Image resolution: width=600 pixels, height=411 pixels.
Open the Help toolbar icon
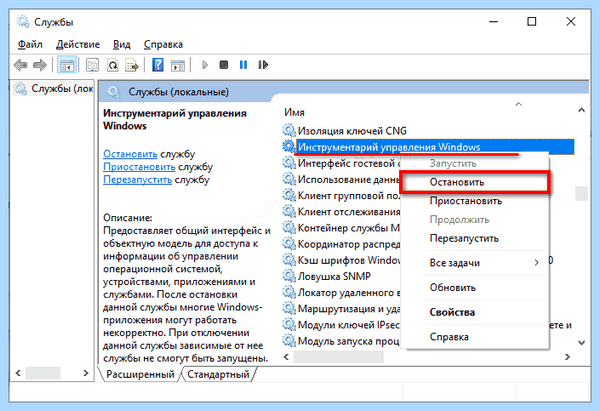[x=158, y=65]
